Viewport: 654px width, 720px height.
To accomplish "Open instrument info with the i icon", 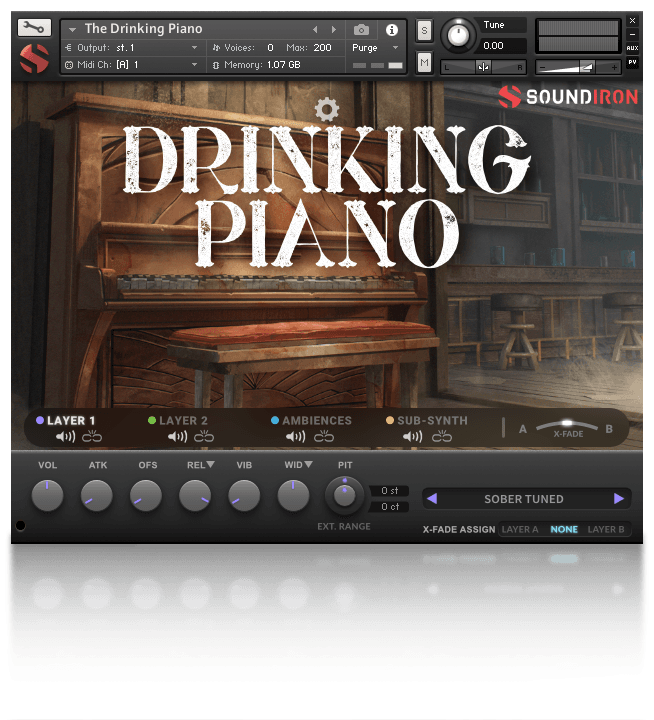I will [x=392, y=30].
